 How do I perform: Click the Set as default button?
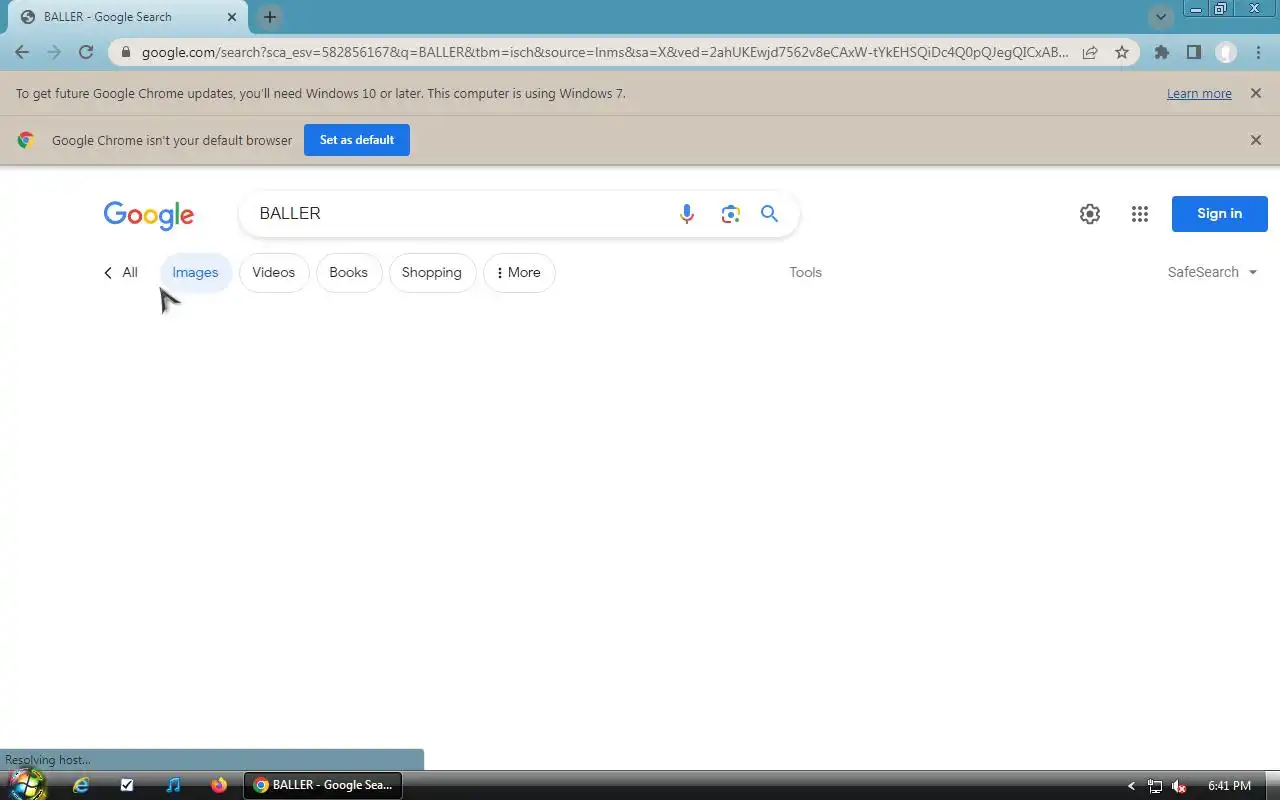357,140
